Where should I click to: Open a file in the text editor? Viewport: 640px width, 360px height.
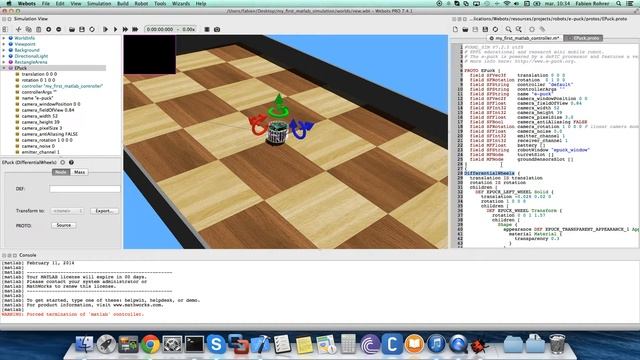tap(465, 29)
